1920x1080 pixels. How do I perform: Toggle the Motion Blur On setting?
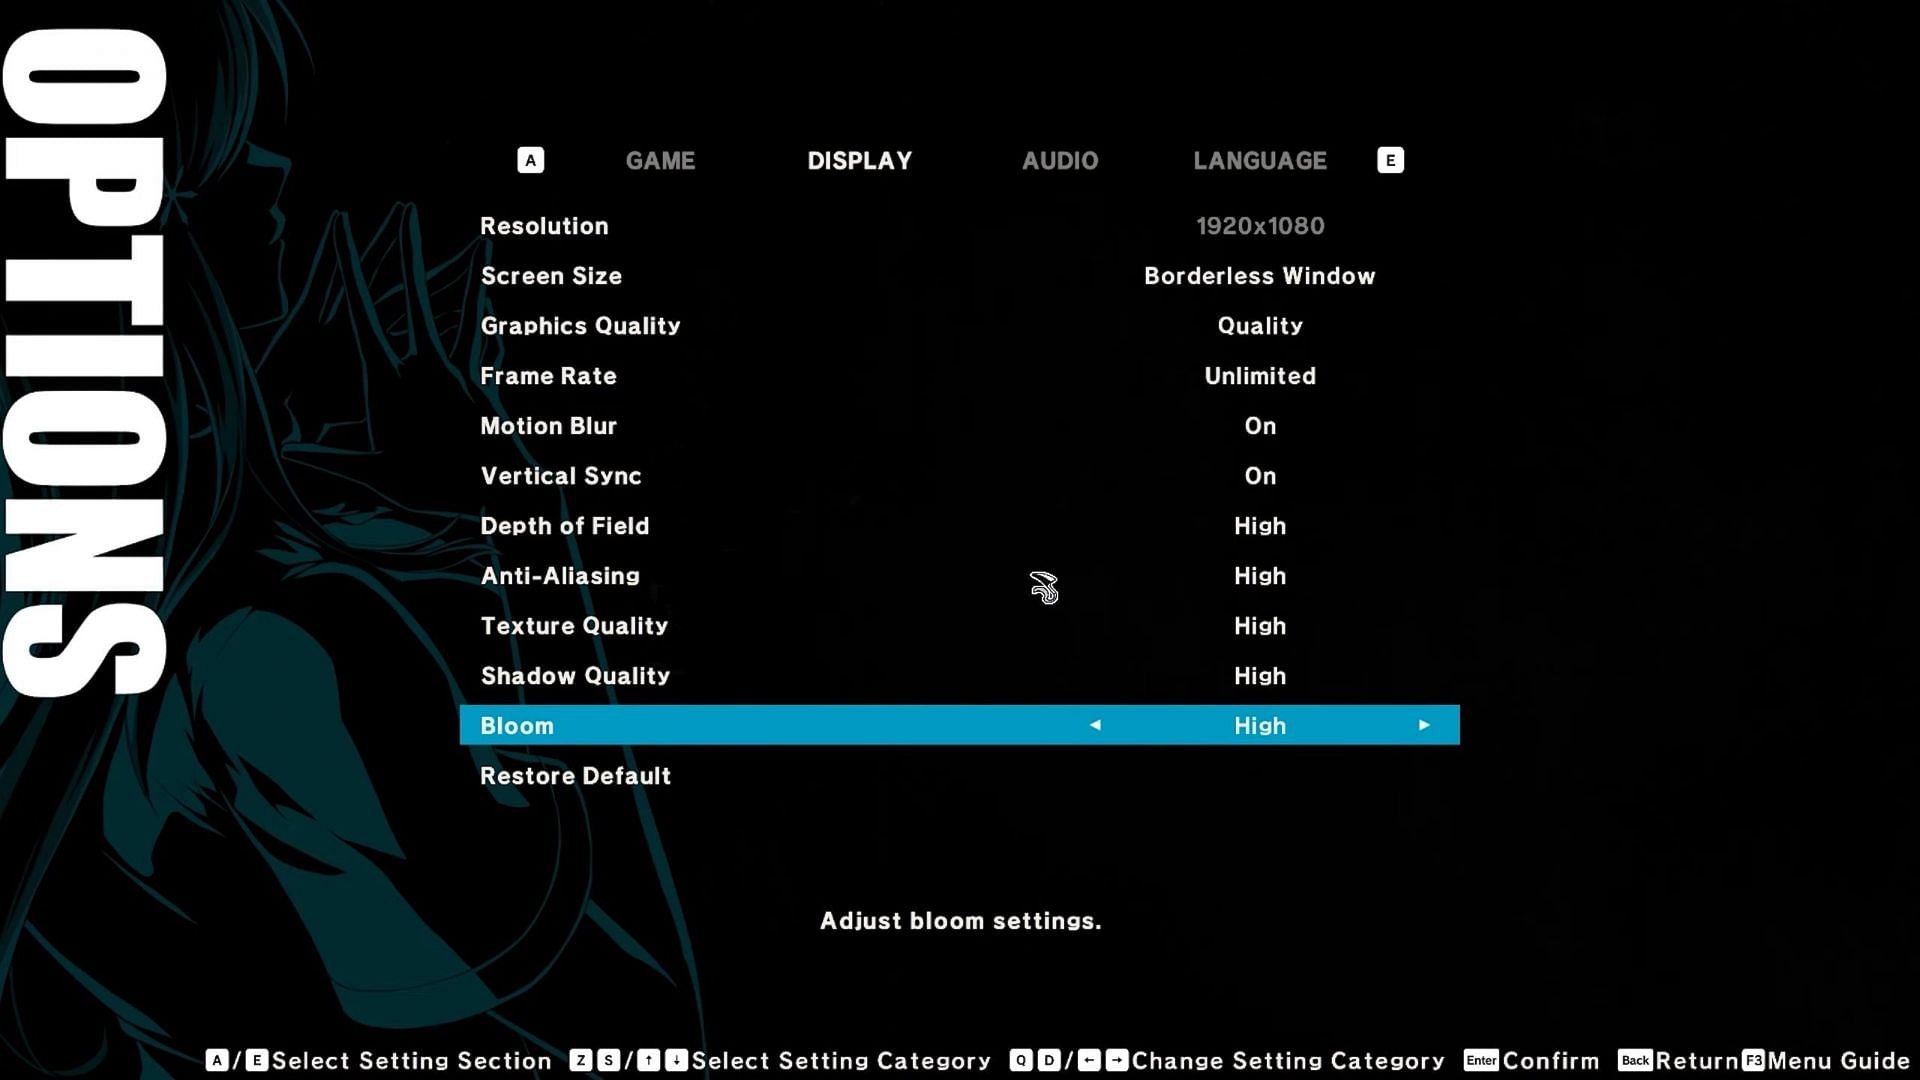(x=1259, y=426)
